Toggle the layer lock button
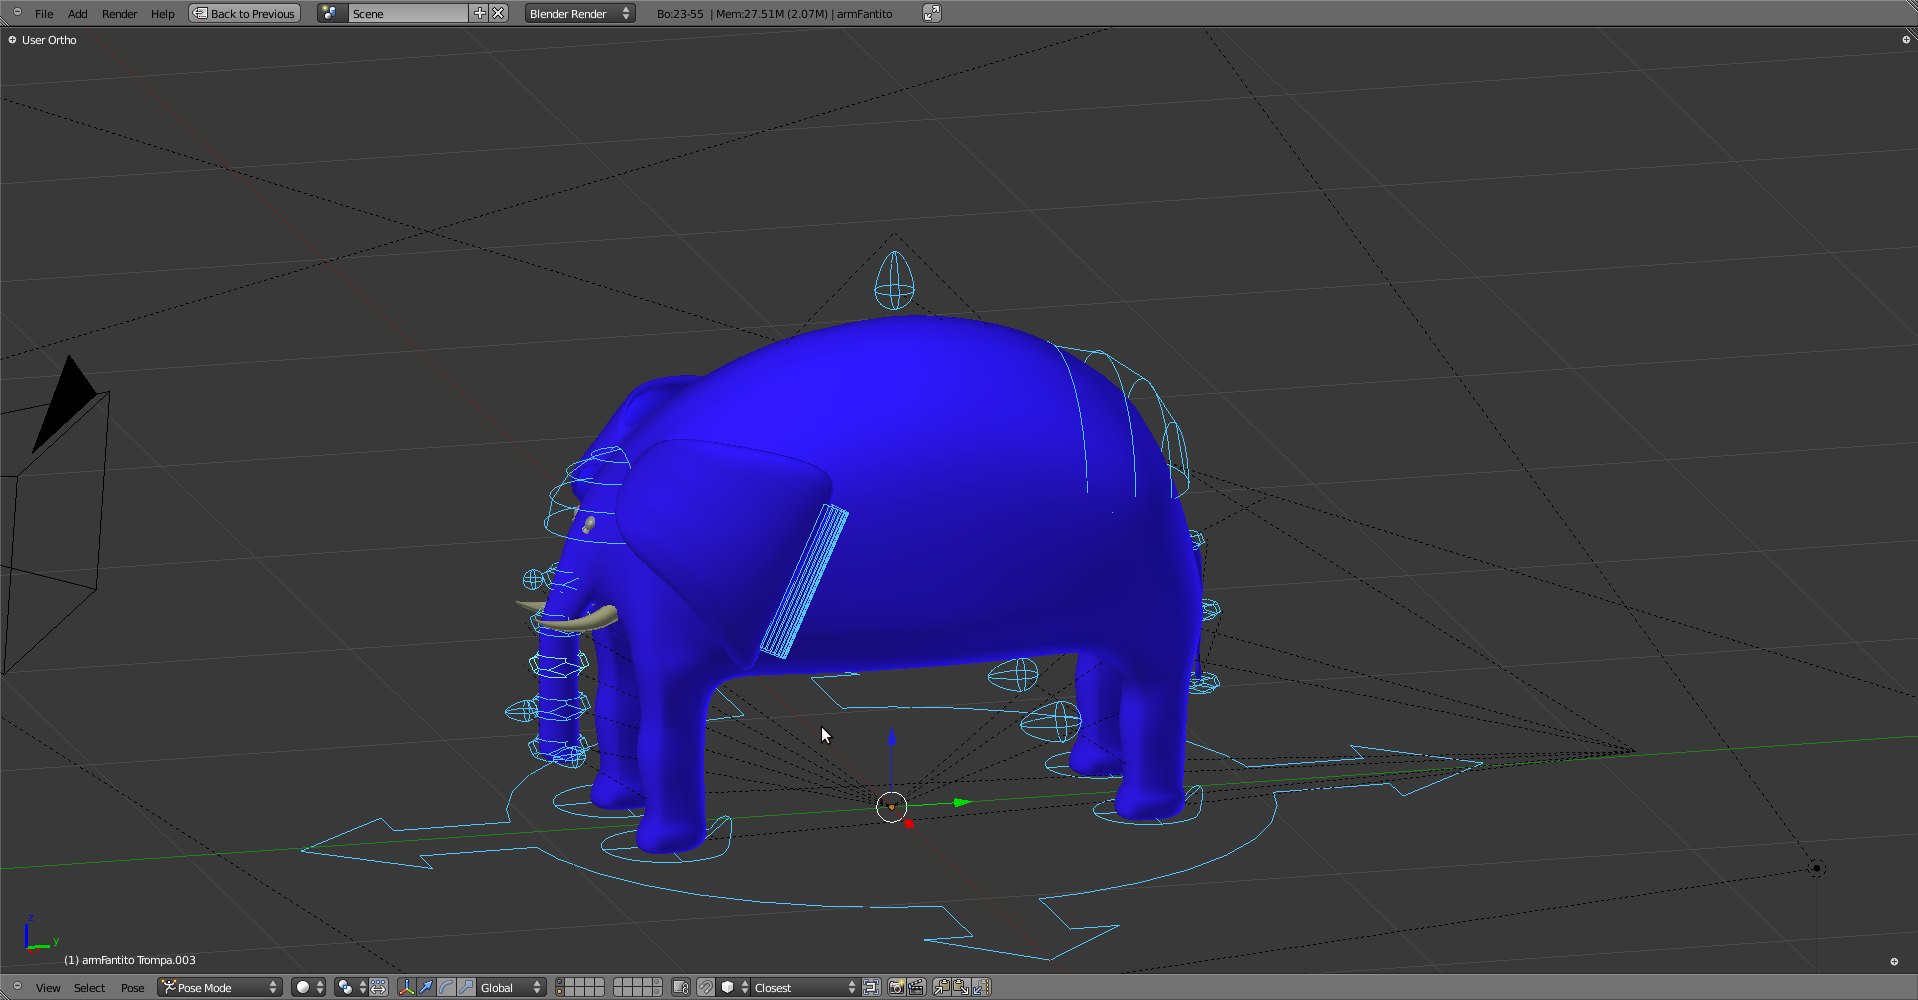The image size is (1918, 1000). [681, 987]
